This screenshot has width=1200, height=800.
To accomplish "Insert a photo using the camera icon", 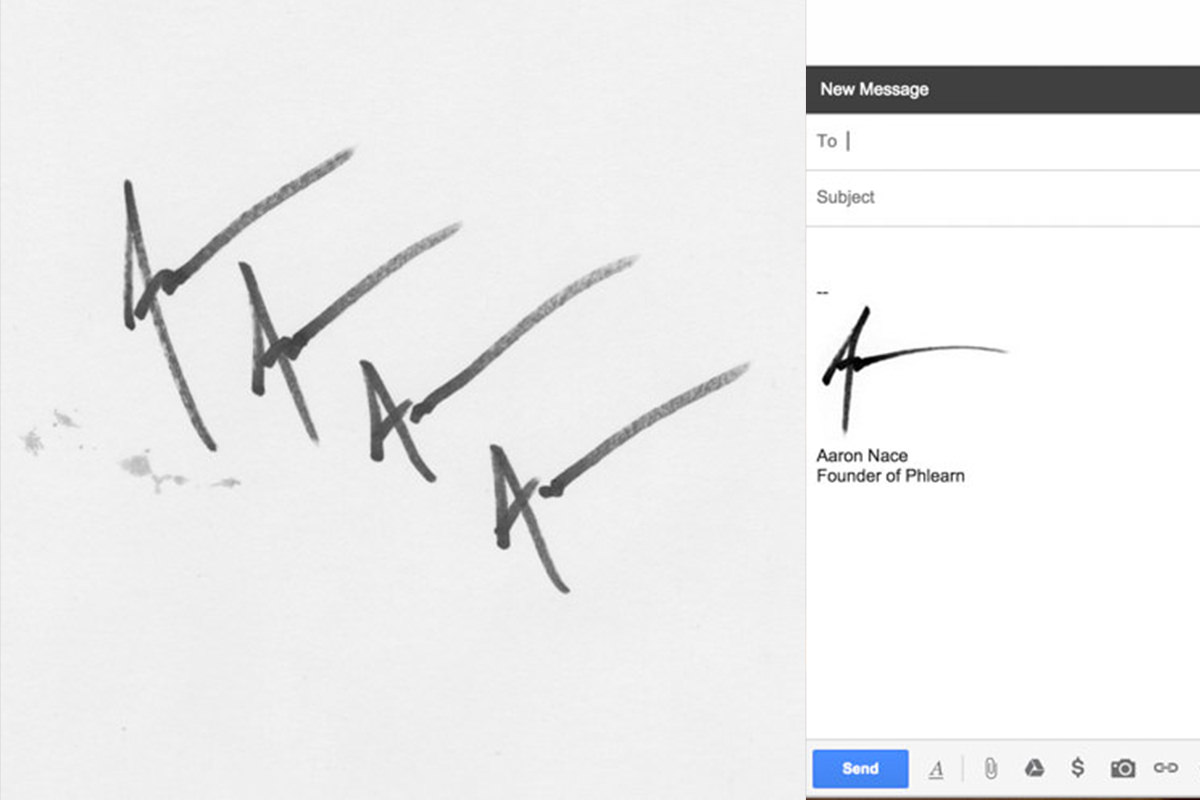I will coord(1123,768).
